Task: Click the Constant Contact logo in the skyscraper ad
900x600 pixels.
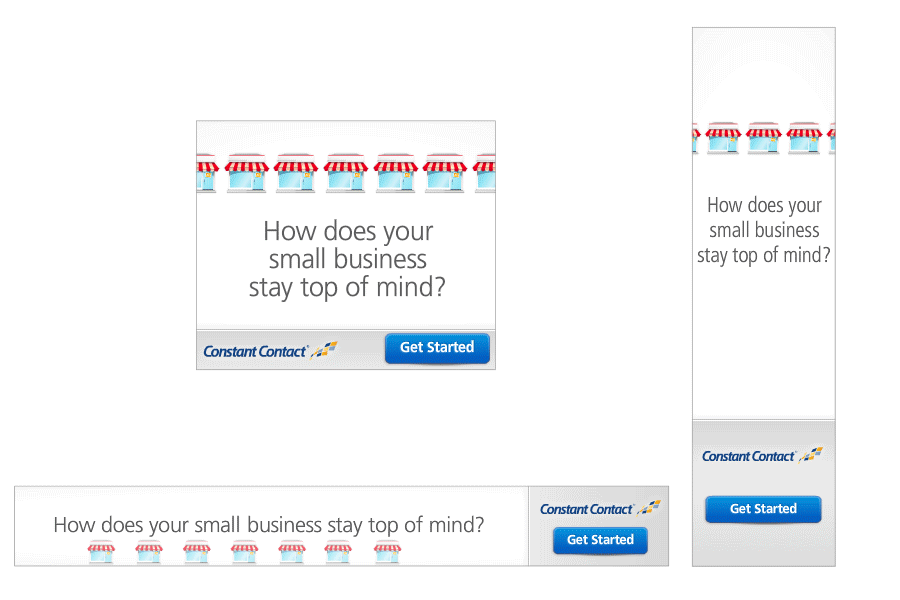Action: coord(763,455)
